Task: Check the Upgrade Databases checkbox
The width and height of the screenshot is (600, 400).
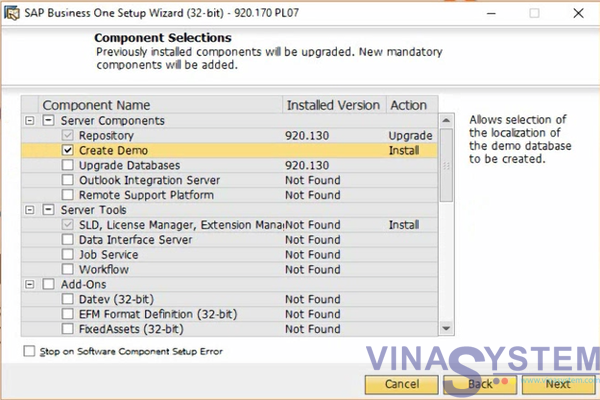Action: click(x=67, y=165)
